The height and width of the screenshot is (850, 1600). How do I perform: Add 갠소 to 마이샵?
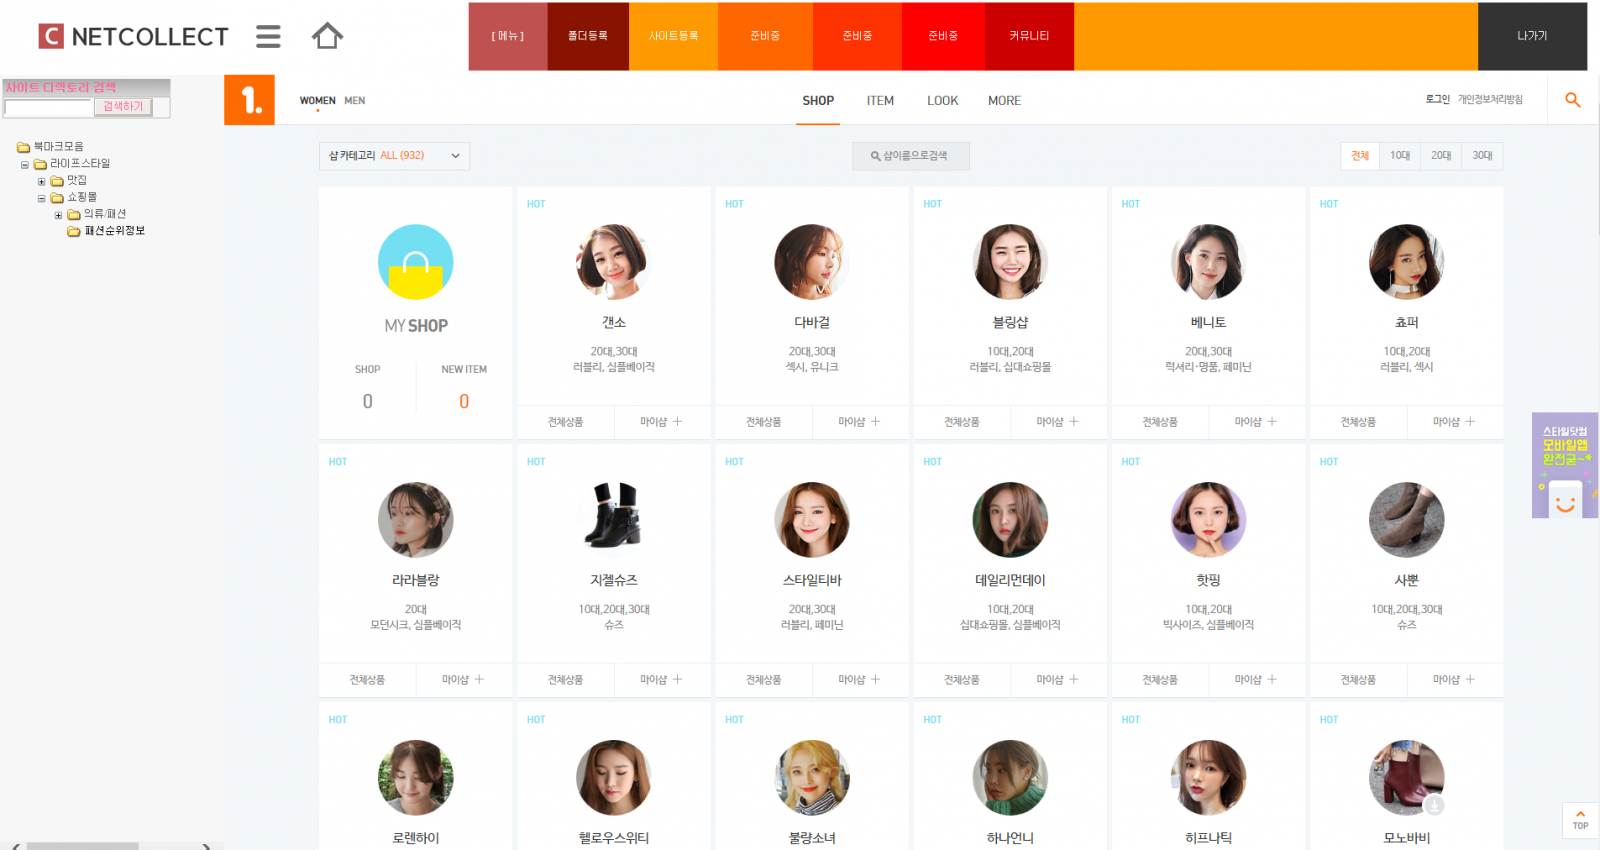point(661,422)
